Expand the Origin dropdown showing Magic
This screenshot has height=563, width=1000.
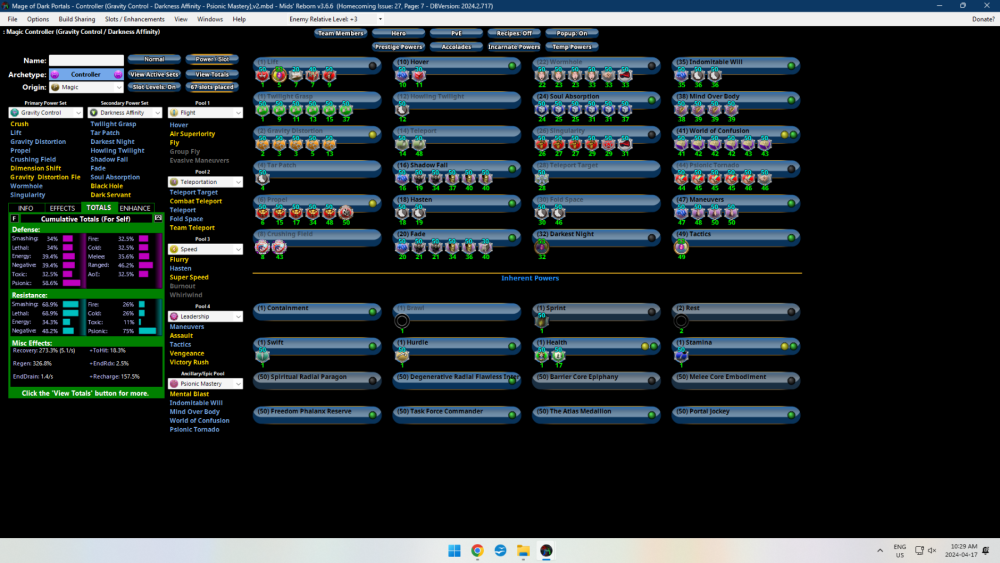[x=86, y=88]
